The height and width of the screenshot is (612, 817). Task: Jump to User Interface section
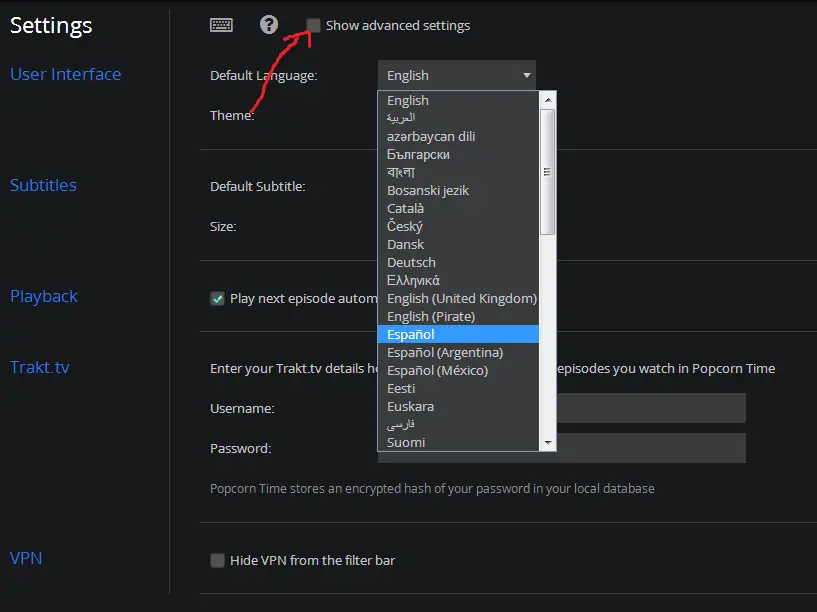tap(66, 74)
